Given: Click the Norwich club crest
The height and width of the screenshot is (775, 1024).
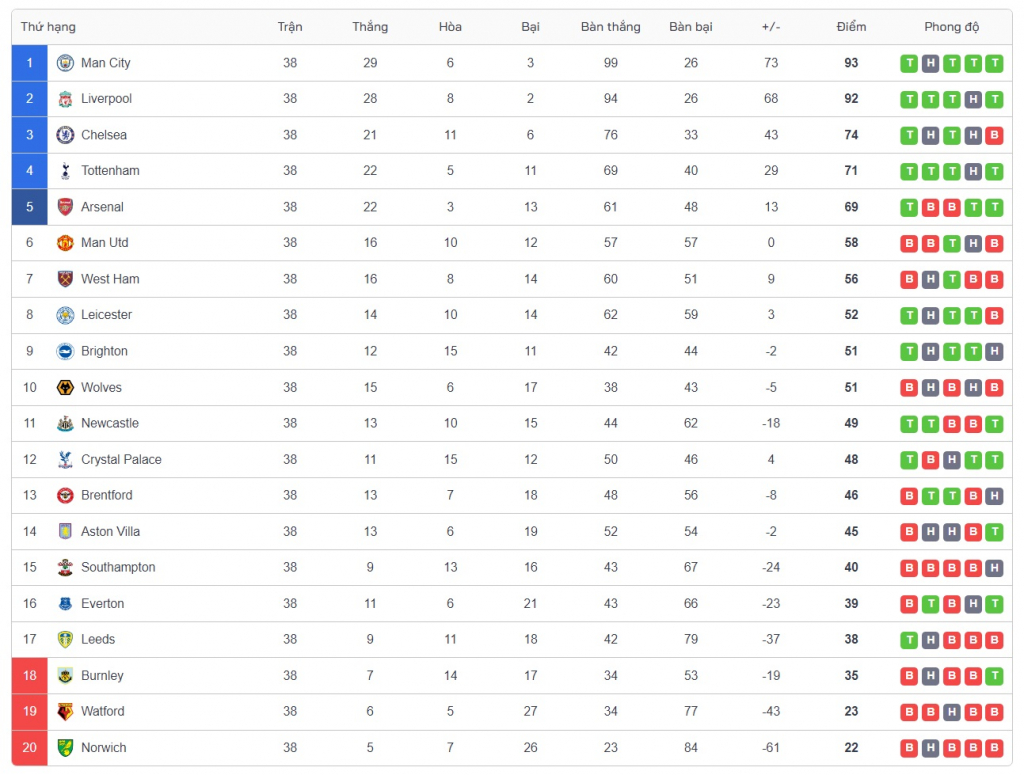Looking at the screenshot, I should click(65, 748).
